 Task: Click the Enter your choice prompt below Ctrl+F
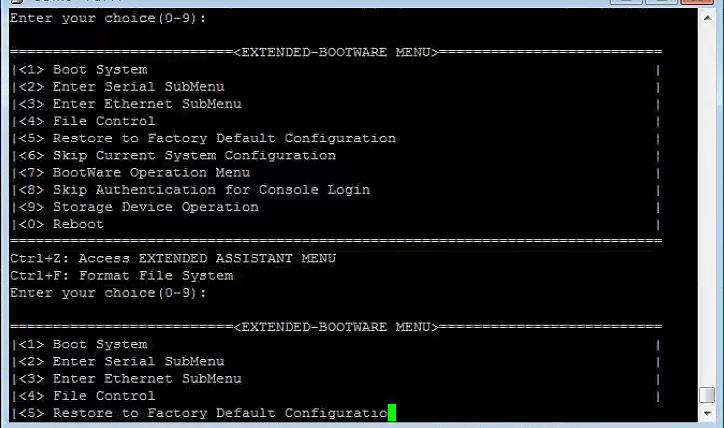click(x=108, y=293)
